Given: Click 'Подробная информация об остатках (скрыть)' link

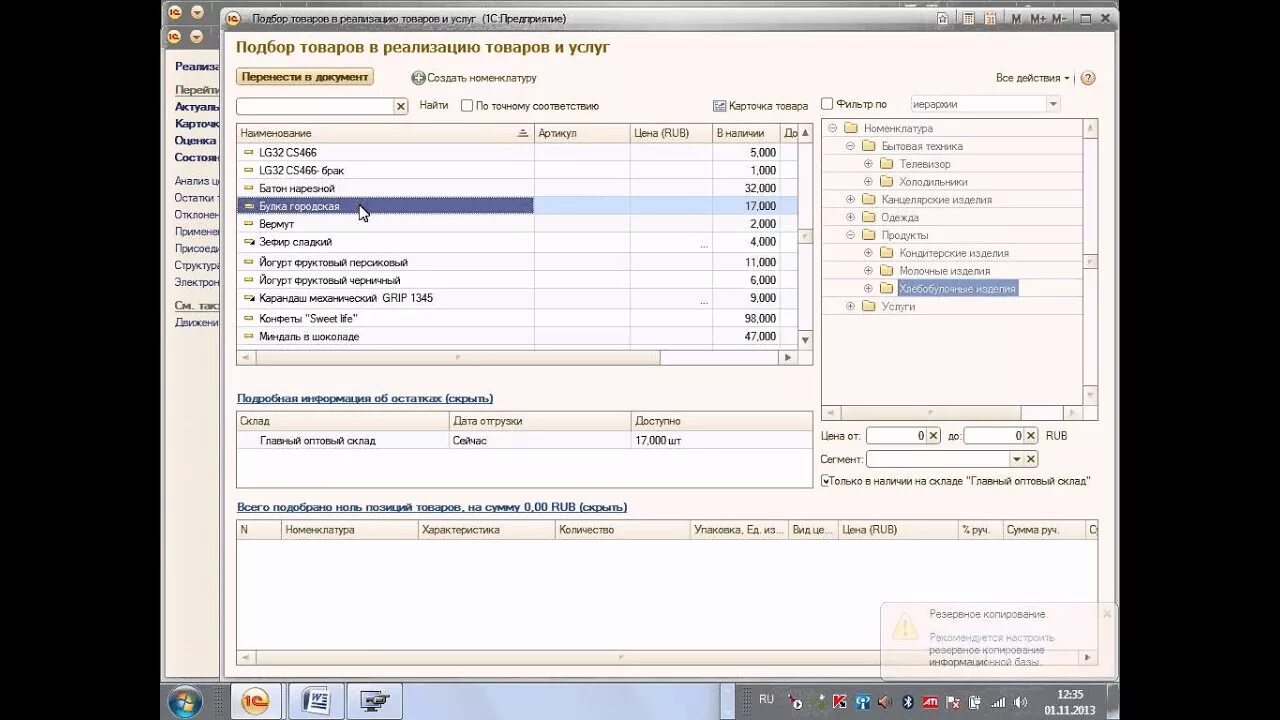Looking at the screenshot, I should pyautogui.click(x=364, y=398).
